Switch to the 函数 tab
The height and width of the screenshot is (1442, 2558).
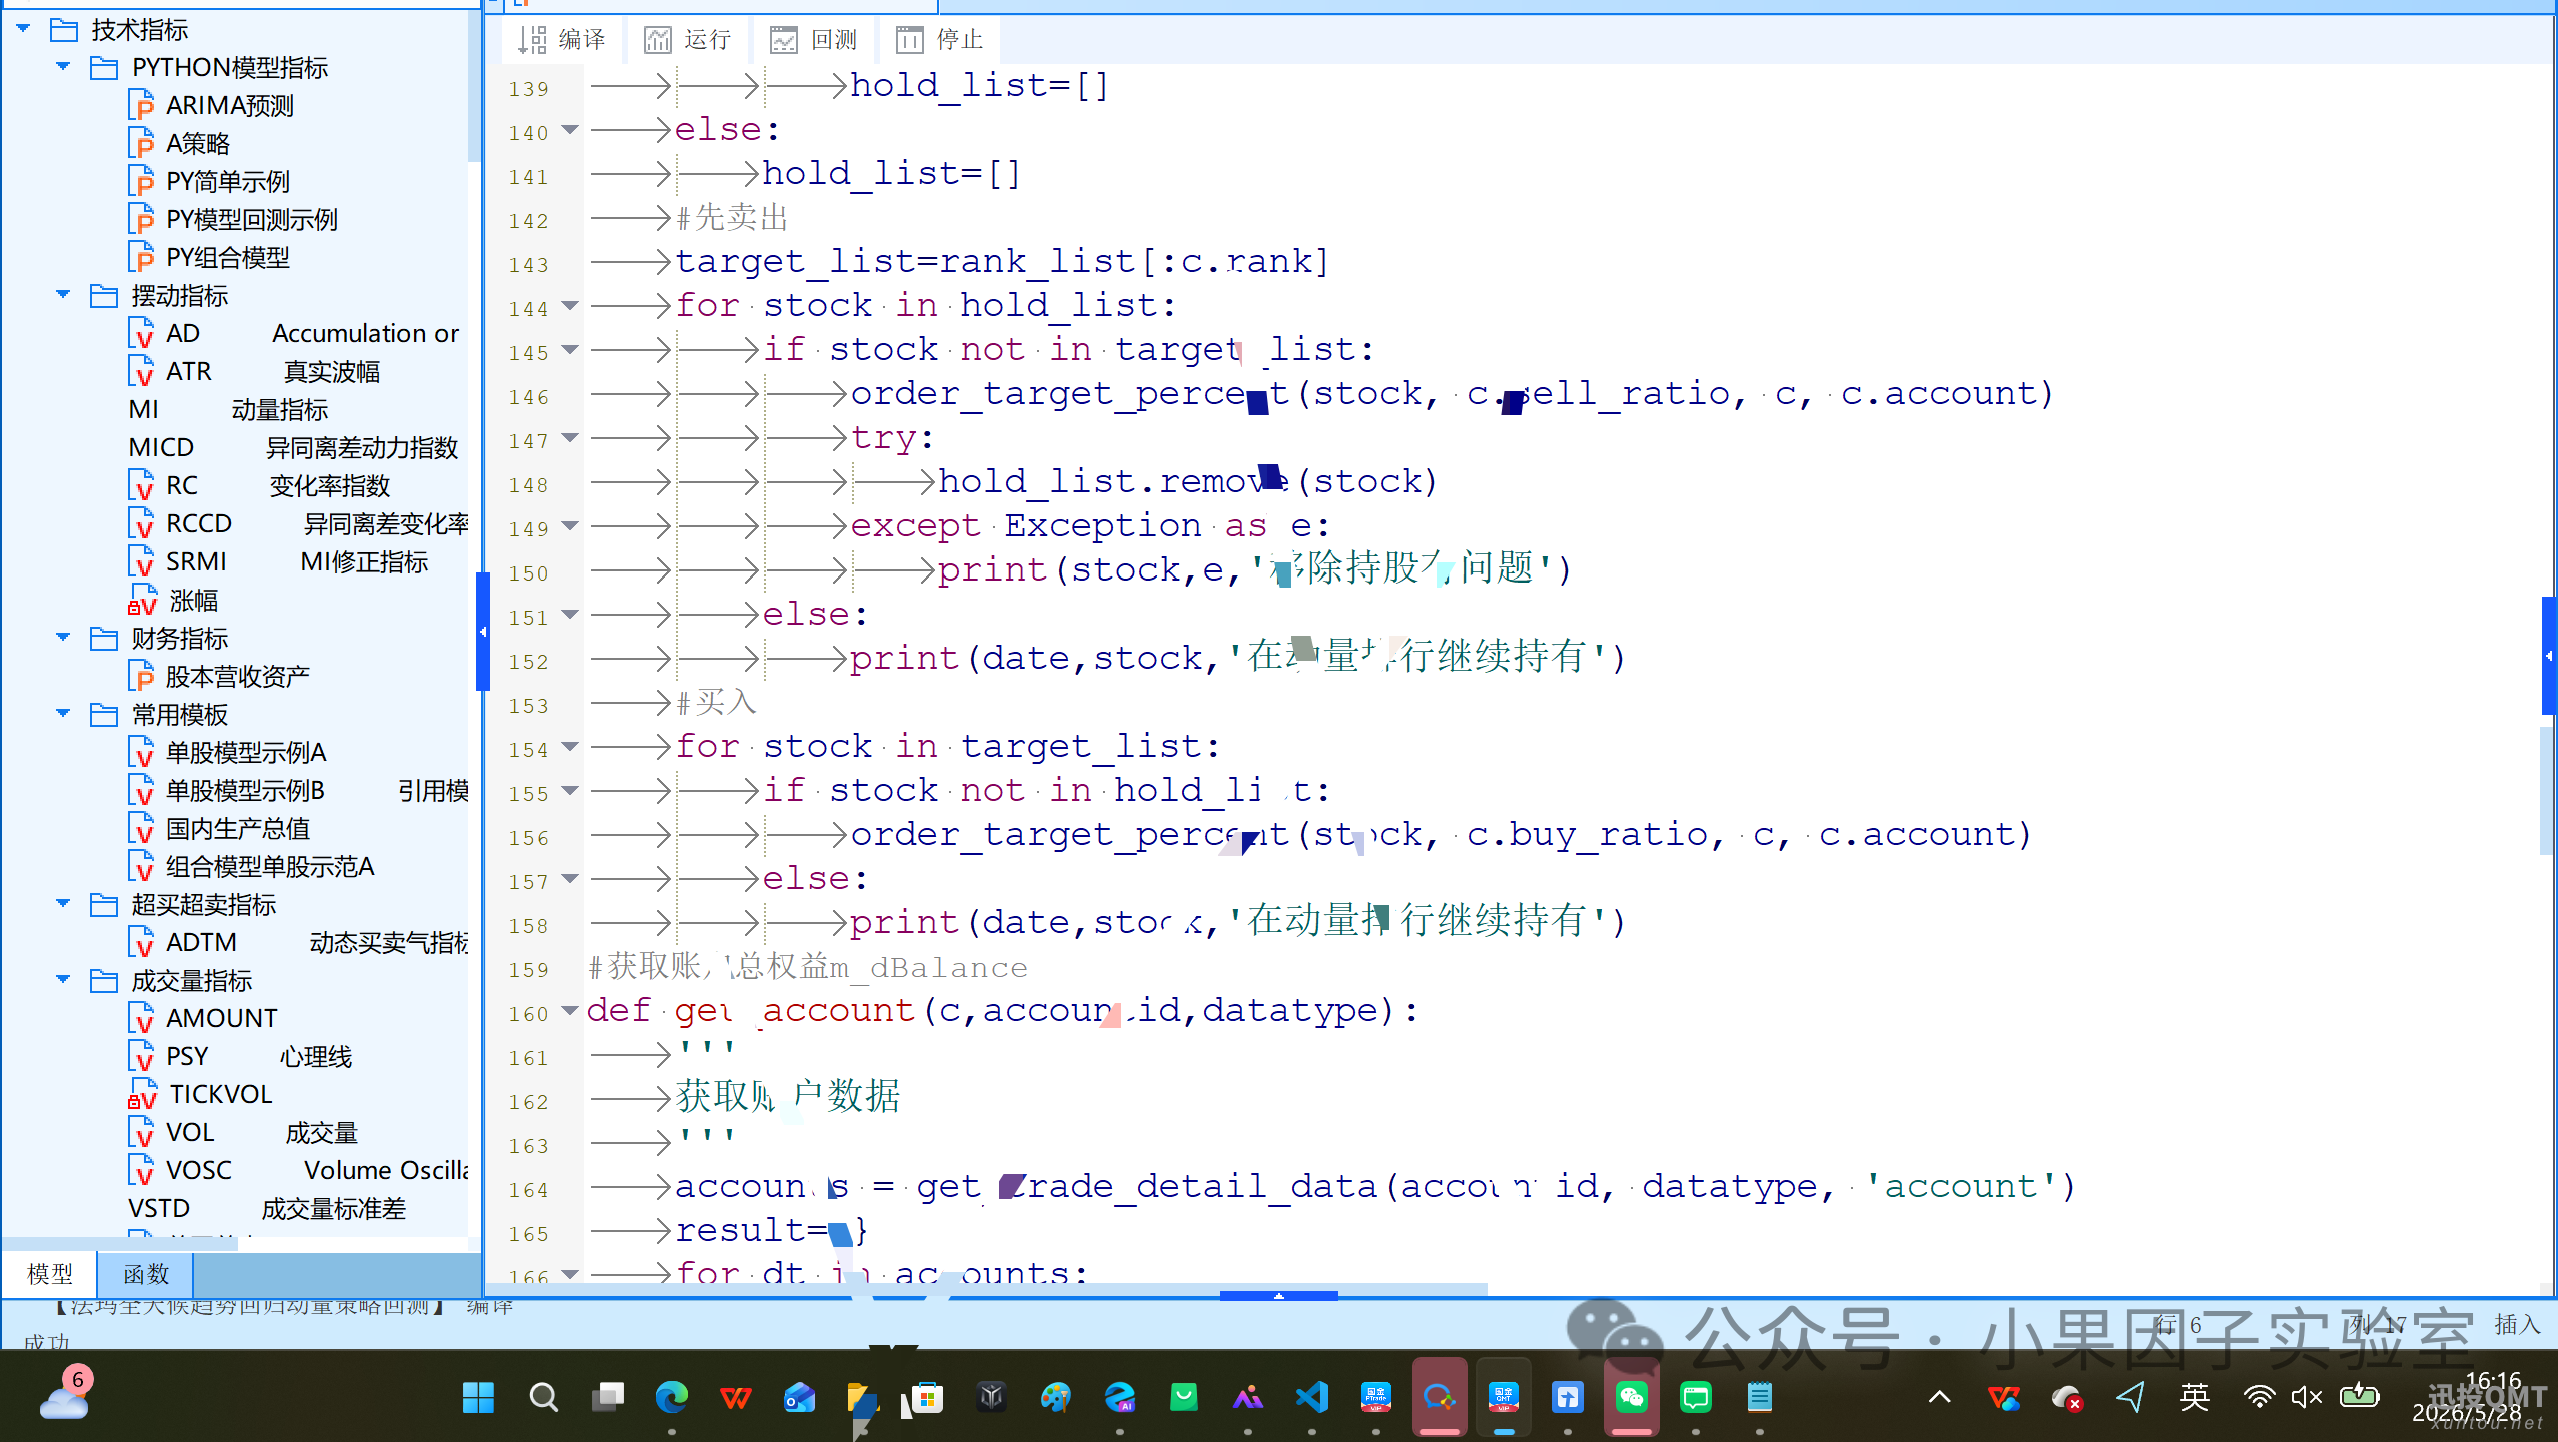[146, 1274]
